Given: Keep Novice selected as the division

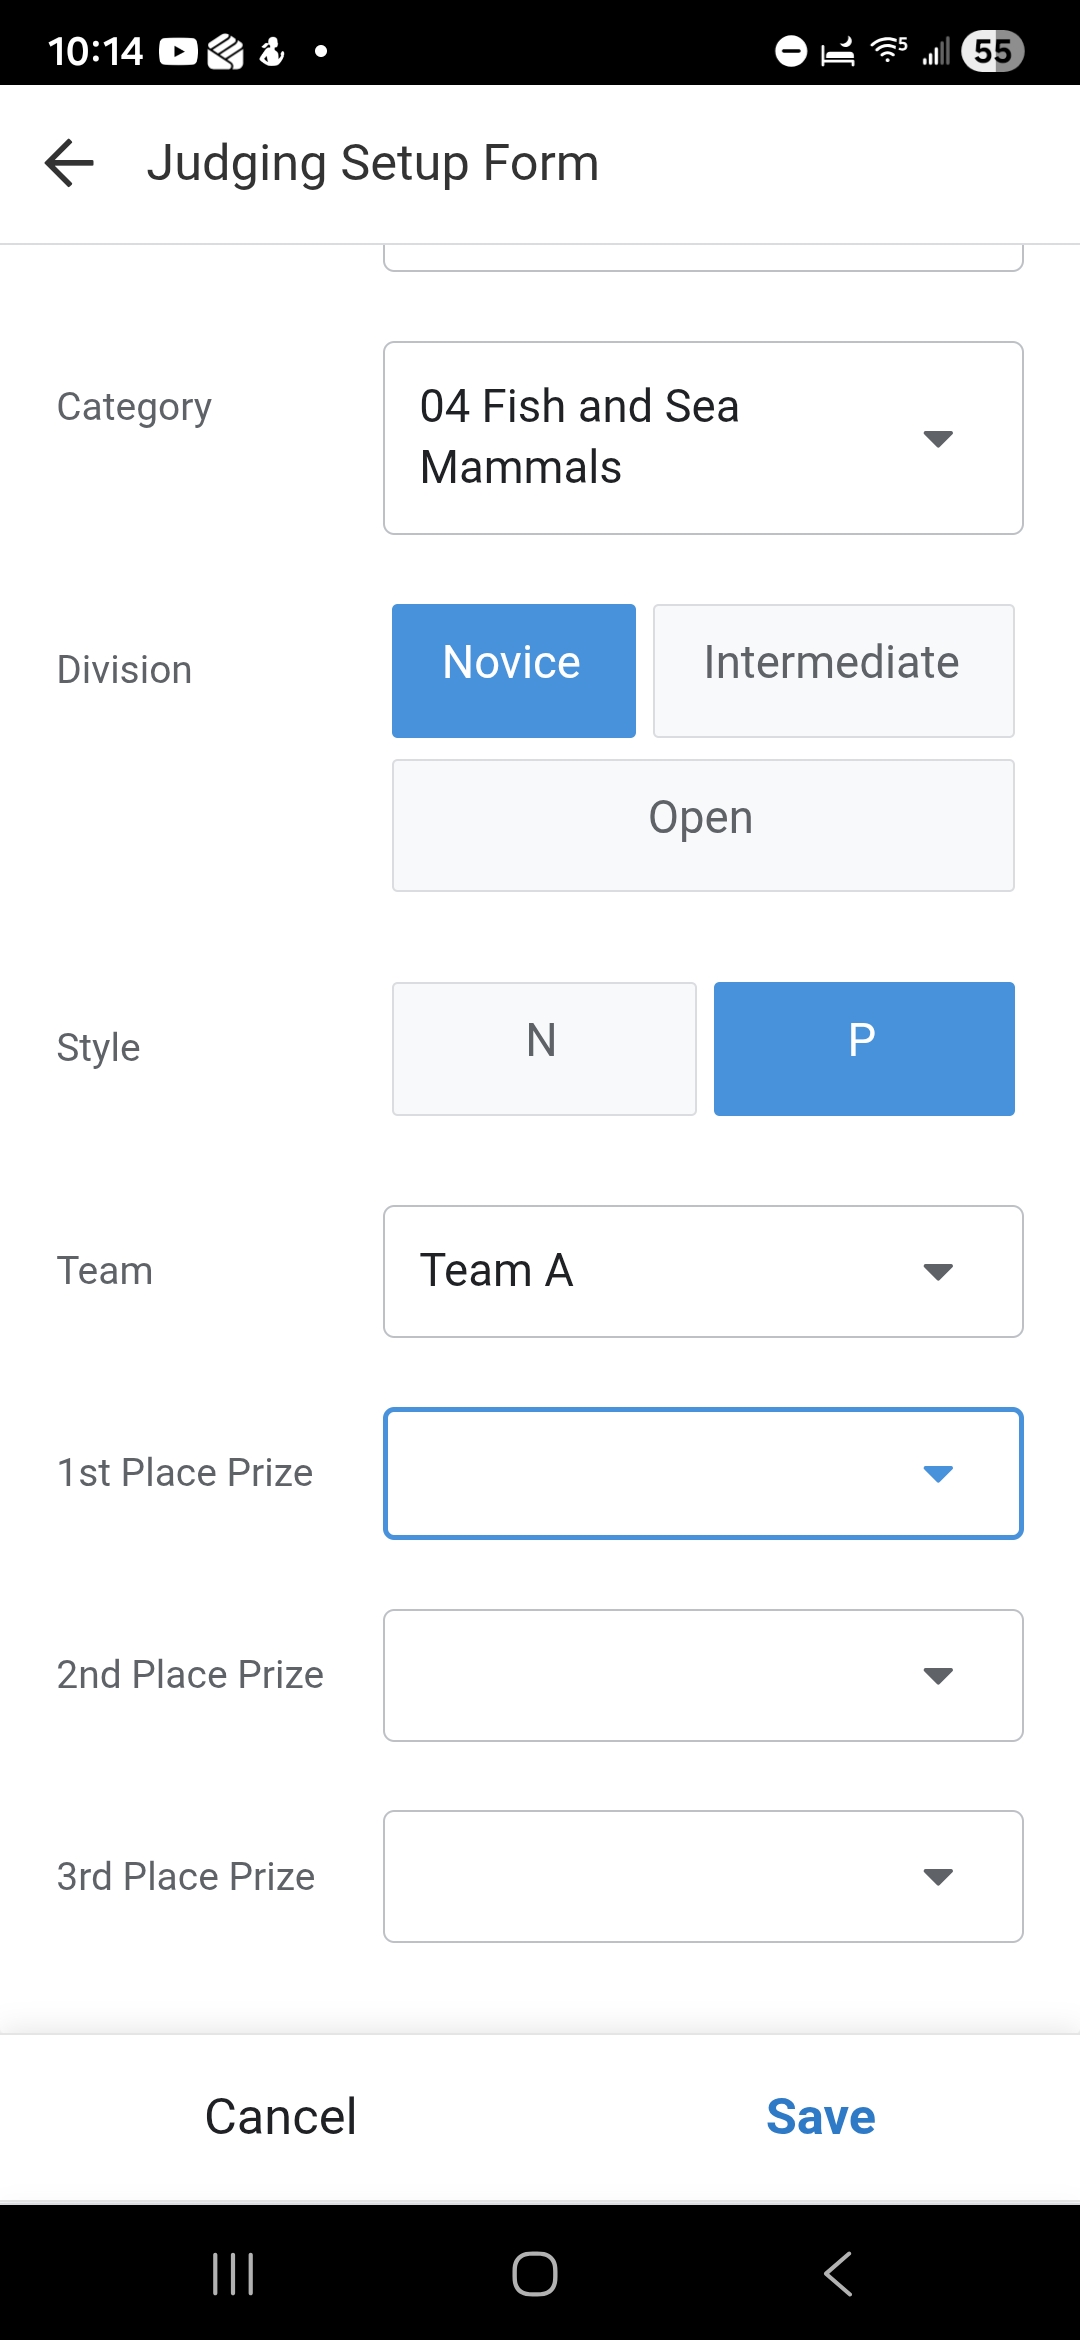Looking at the screenshot, I should (x=513, y=670).
